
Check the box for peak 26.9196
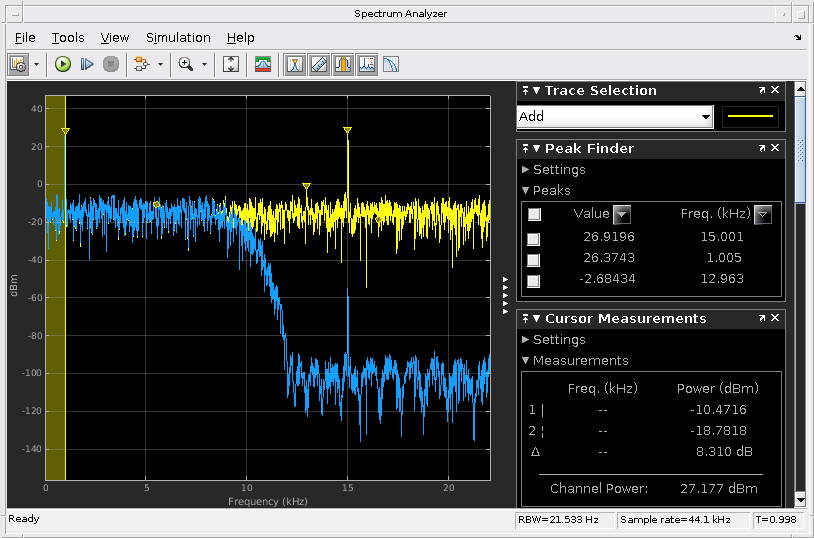pyautogui.click(x=534, y=239)
